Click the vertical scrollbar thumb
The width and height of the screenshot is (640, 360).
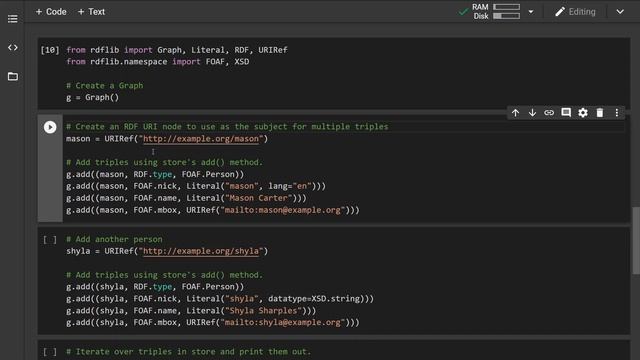(636, 241)
